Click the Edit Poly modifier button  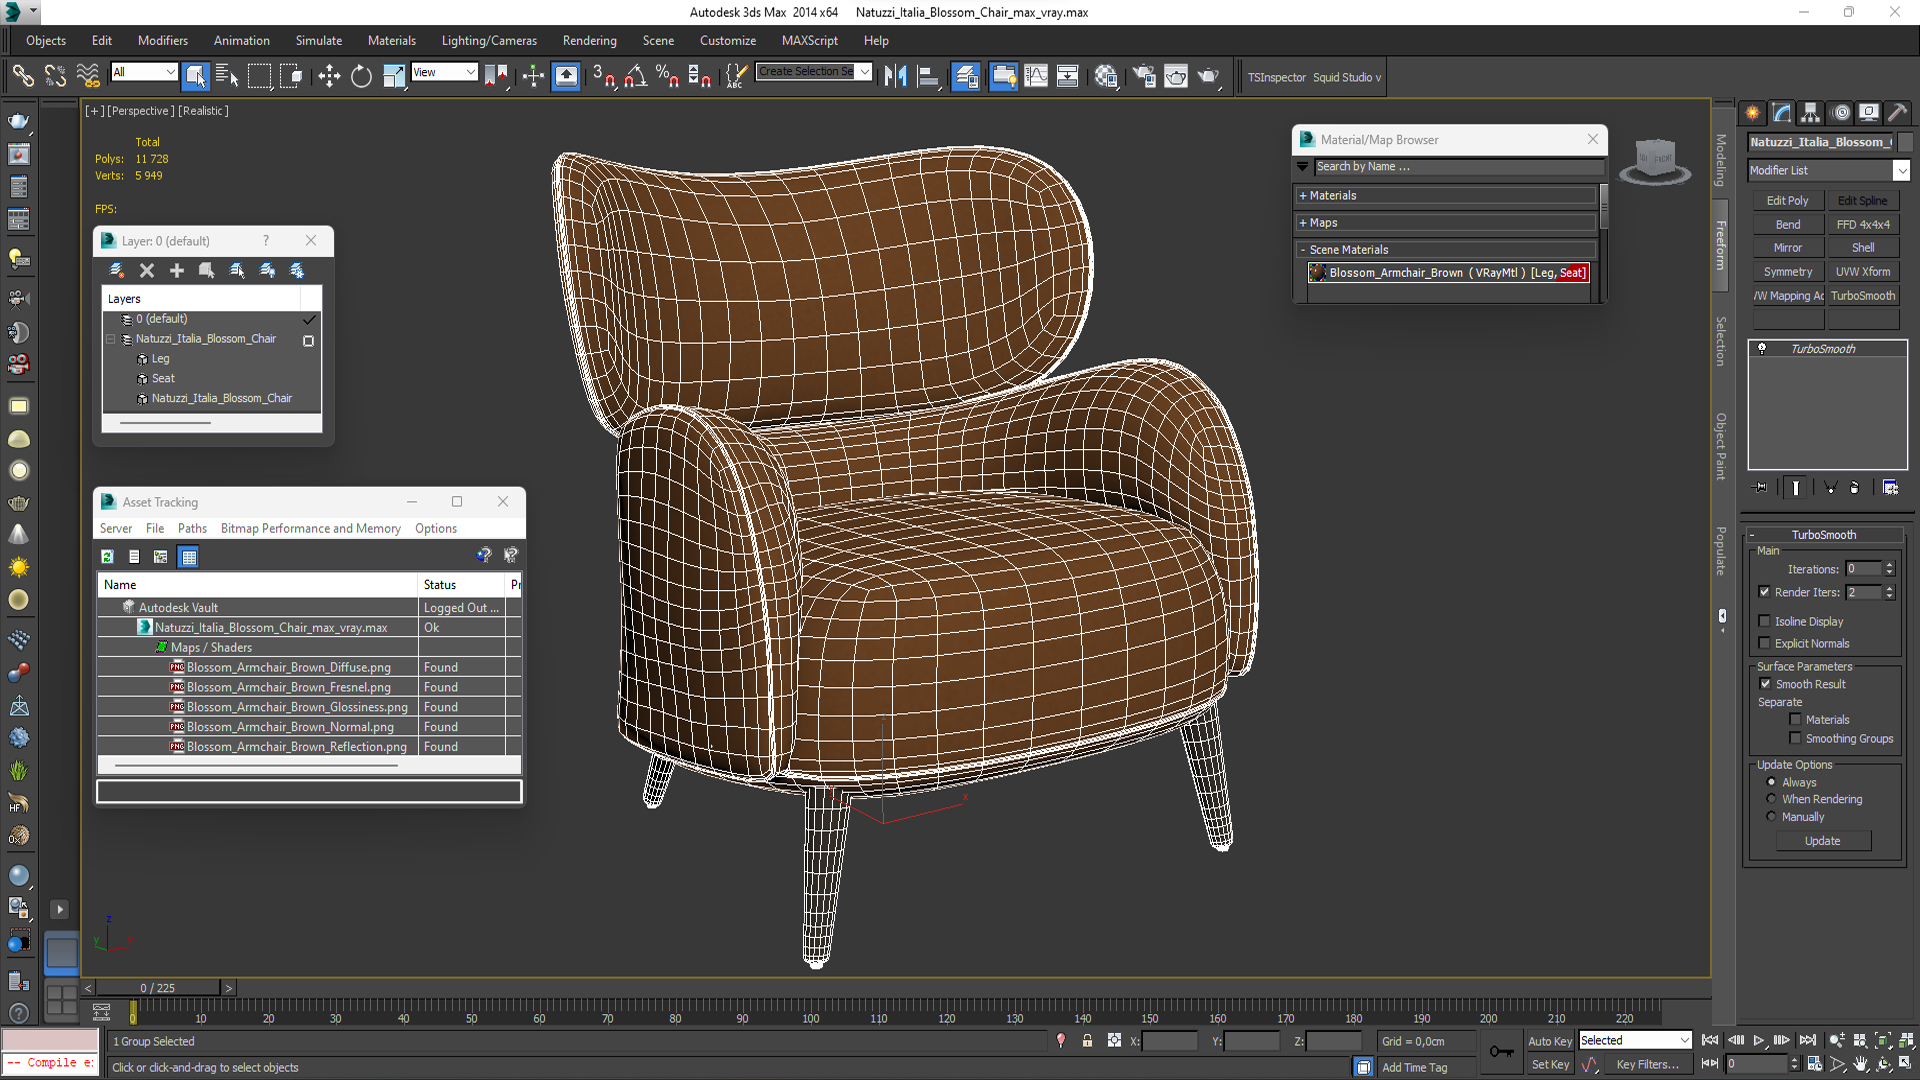(x=1787, y=201)
